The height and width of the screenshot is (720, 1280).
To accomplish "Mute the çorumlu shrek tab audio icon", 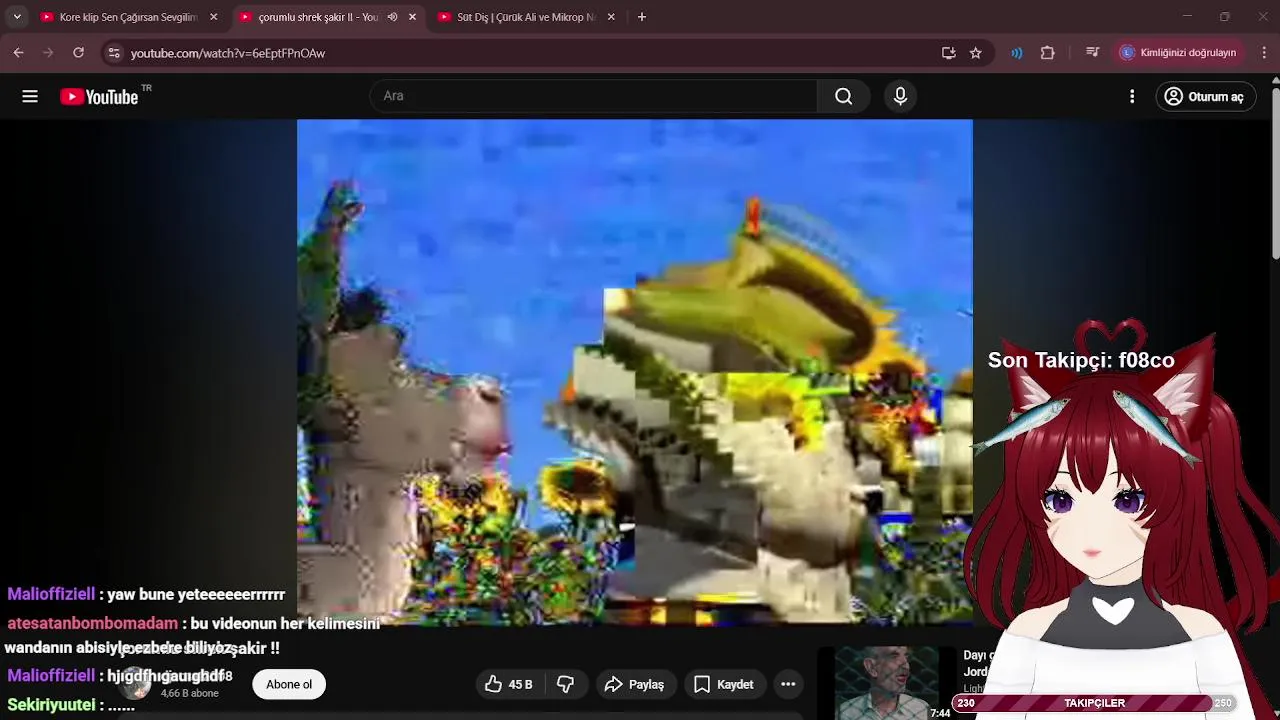I will click(x=392, y=17).
